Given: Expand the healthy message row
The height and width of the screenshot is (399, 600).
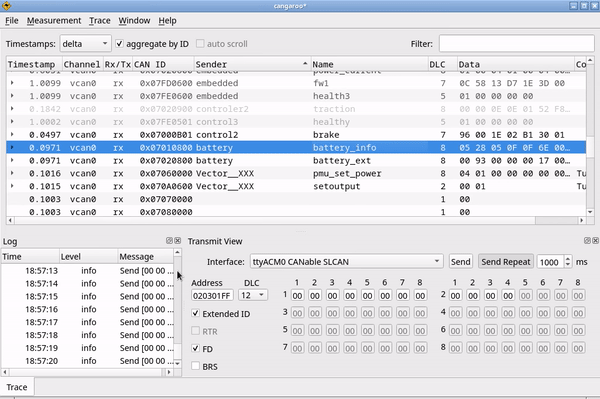Looking at the screenshot, I should click(x=12, y=122).
